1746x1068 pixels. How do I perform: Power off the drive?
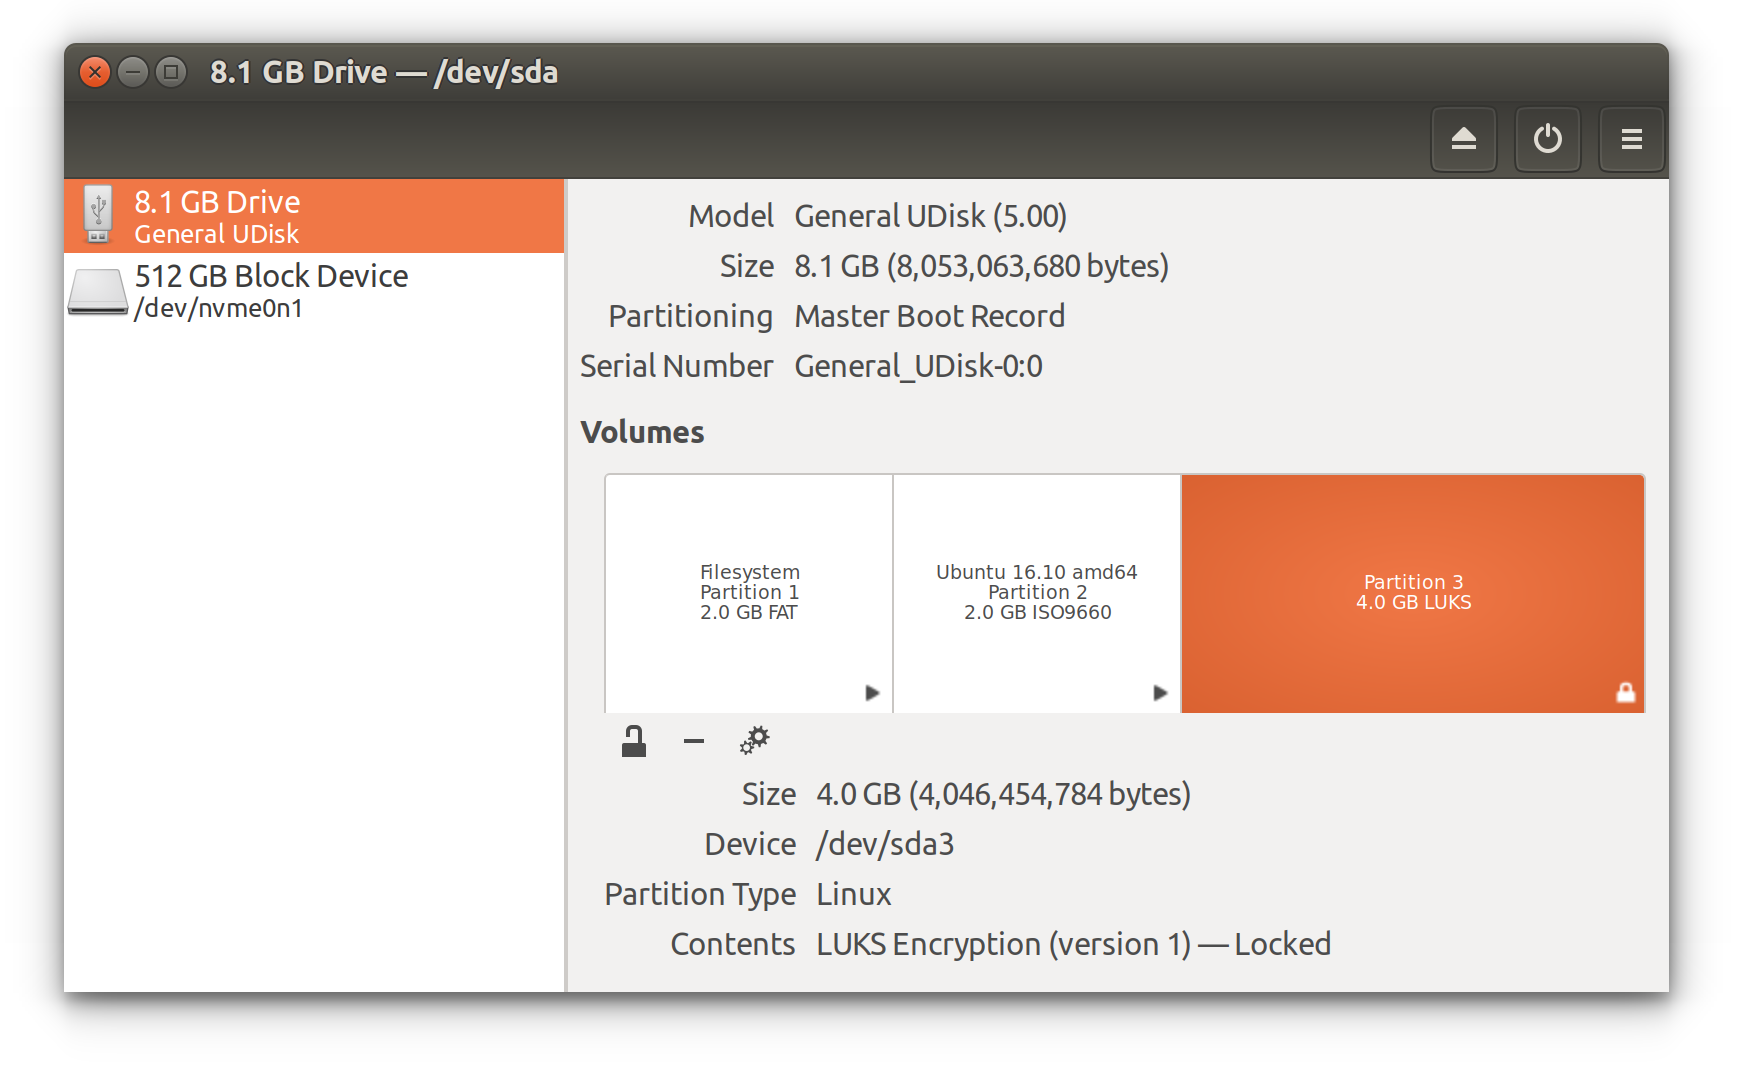pos(1548,139)
